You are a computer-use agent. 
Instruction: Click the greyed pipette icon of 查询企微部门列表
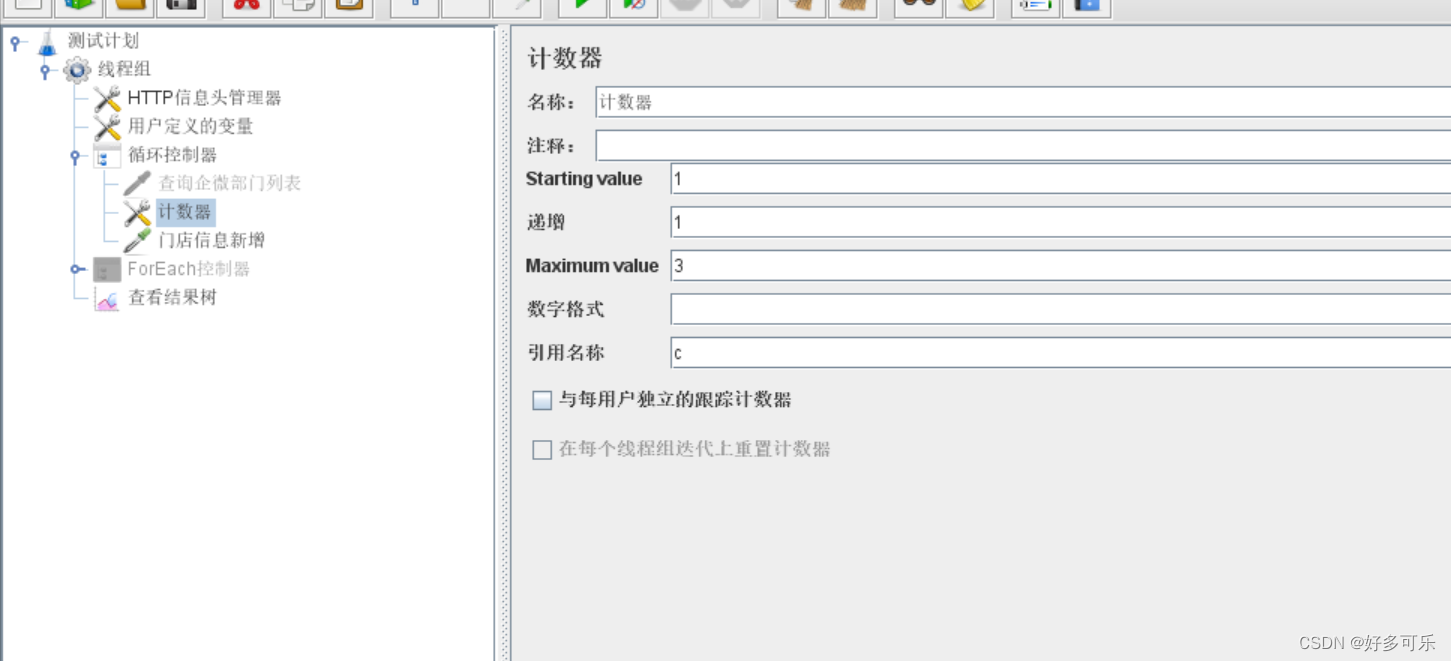click(x=137, y=183)
